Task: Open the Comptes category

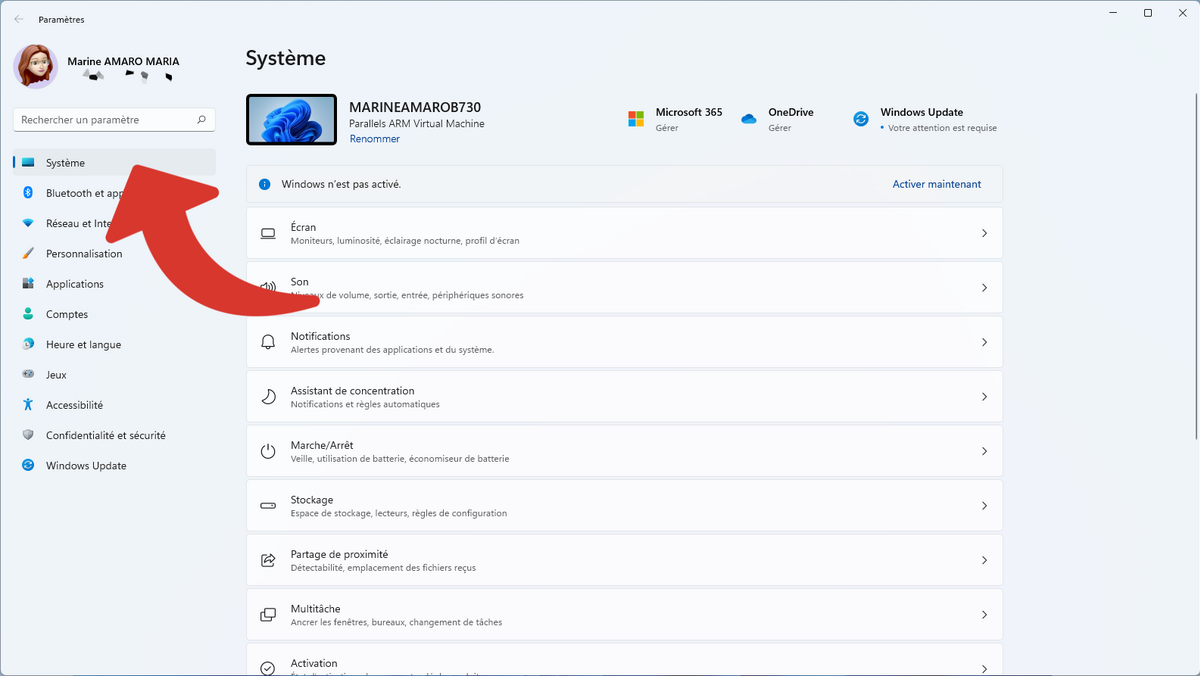Action: 114,314
